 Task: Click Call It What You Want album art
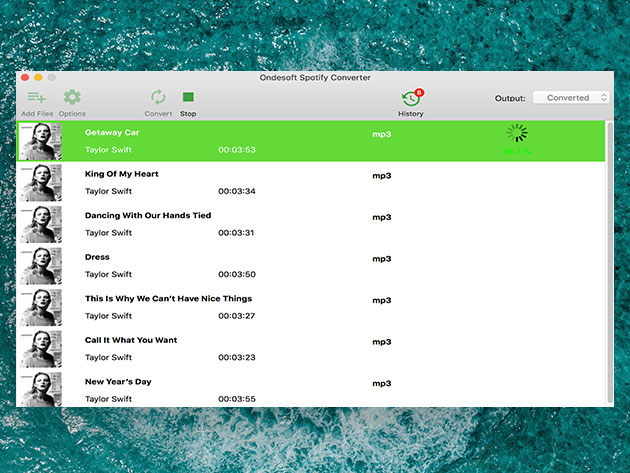pyautogui.click(x=41, y=349)
